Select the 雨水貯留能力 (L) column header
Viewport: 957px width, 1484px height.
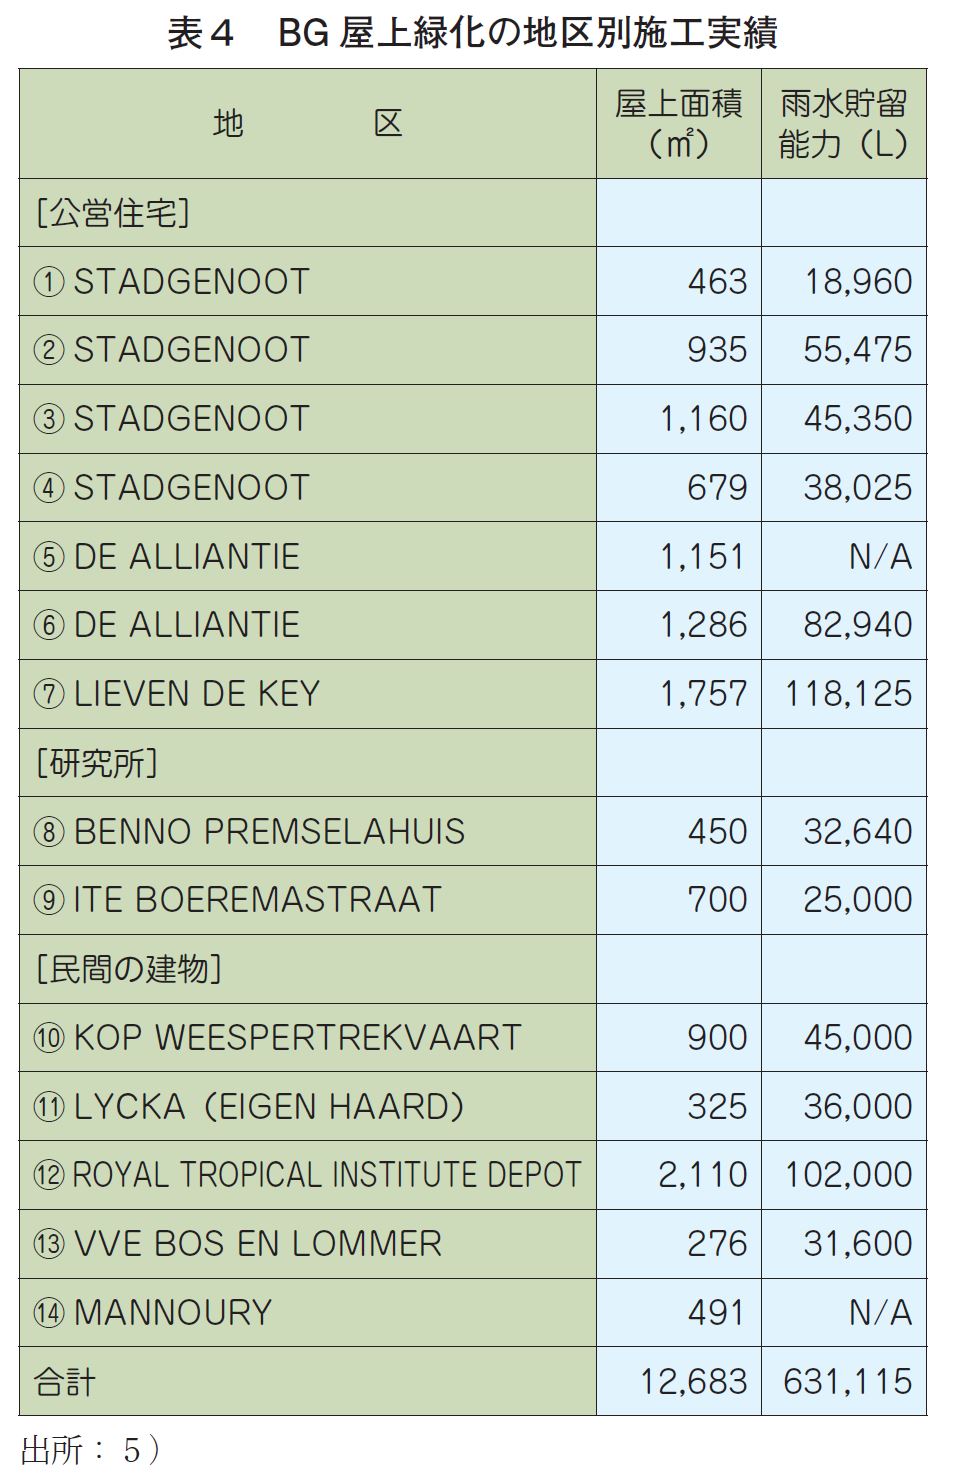coord(844,124)
